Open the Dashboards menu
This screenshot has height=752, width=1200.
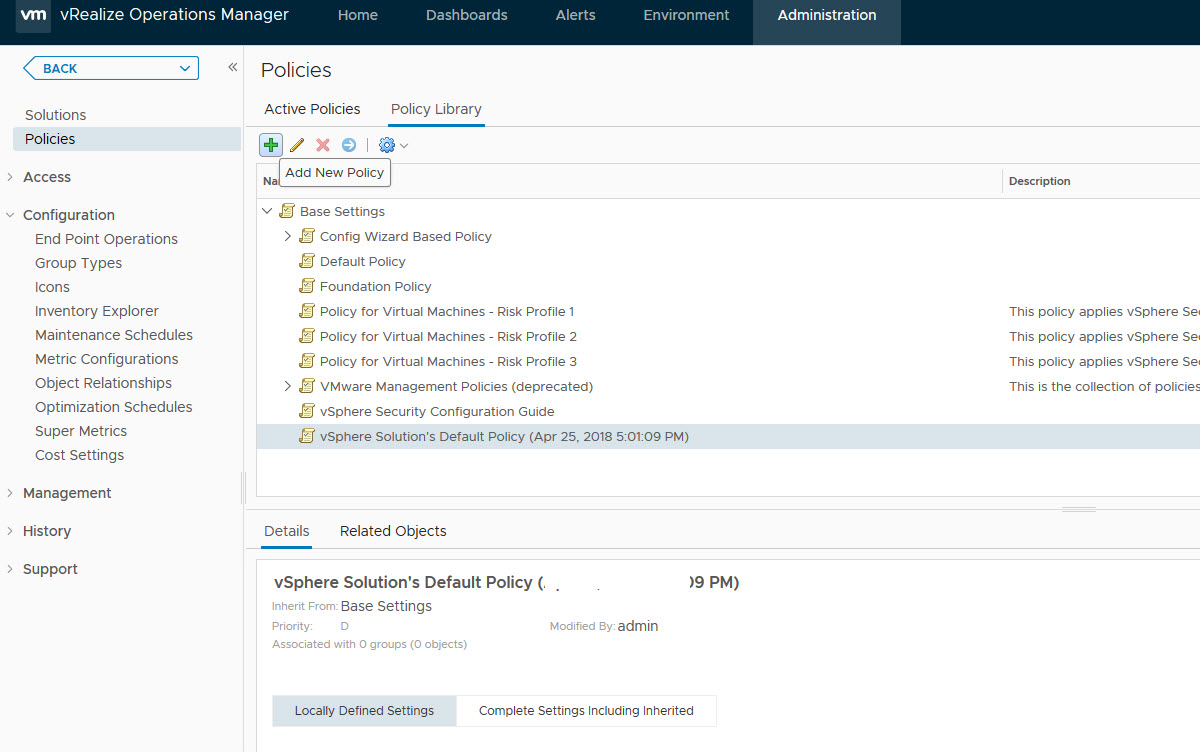pyautogui.click(x=466, y=15)
